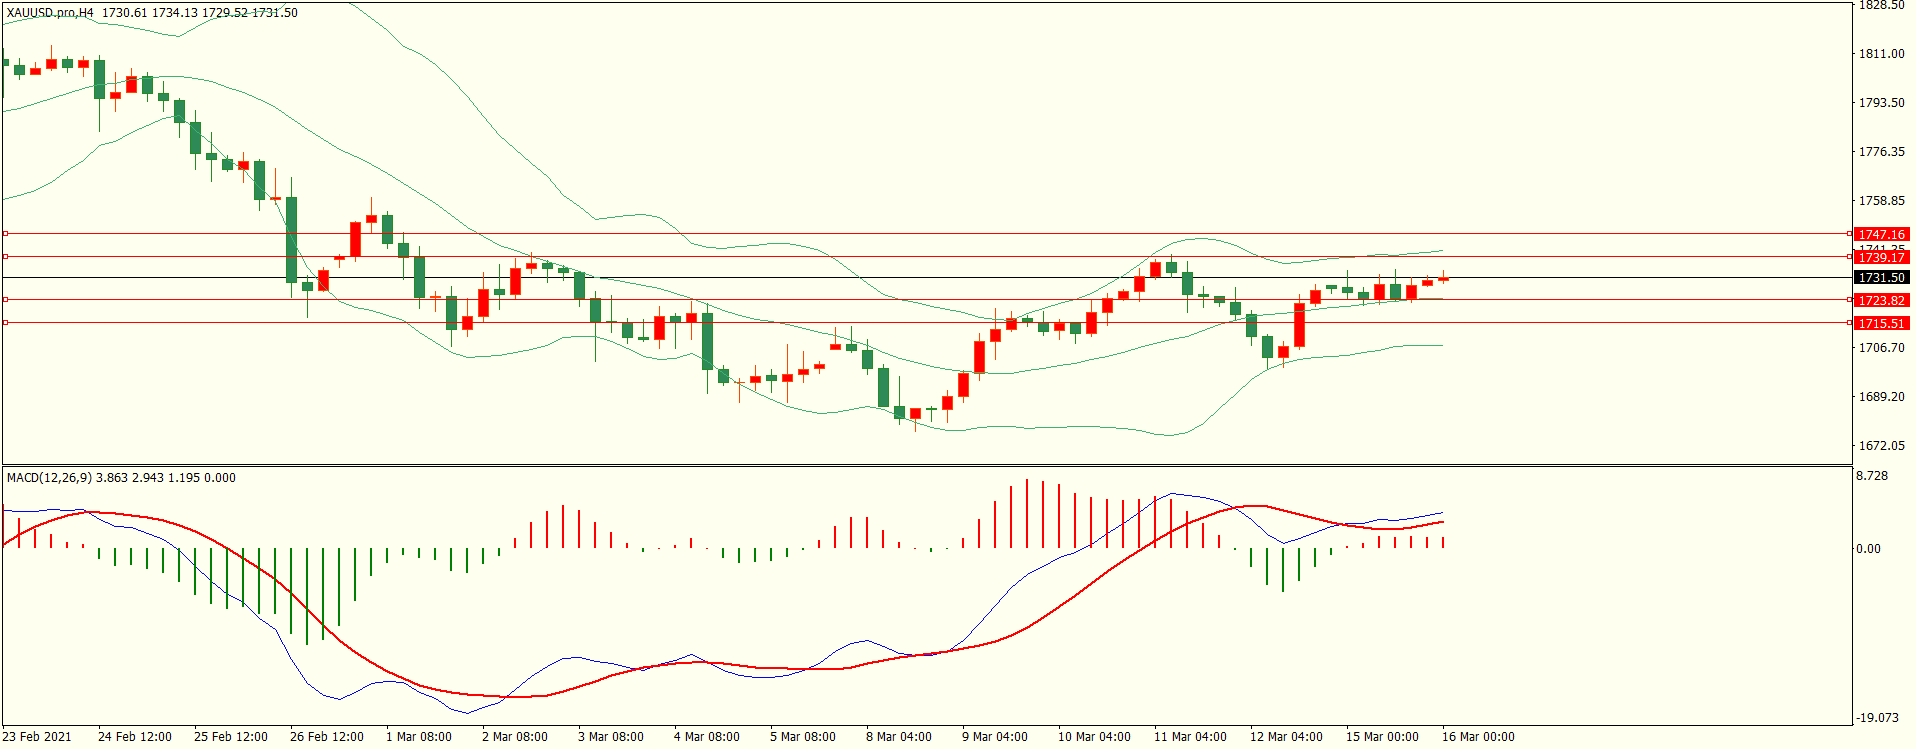Select the 1715.51 price level tag

(x=1881, y=324)
